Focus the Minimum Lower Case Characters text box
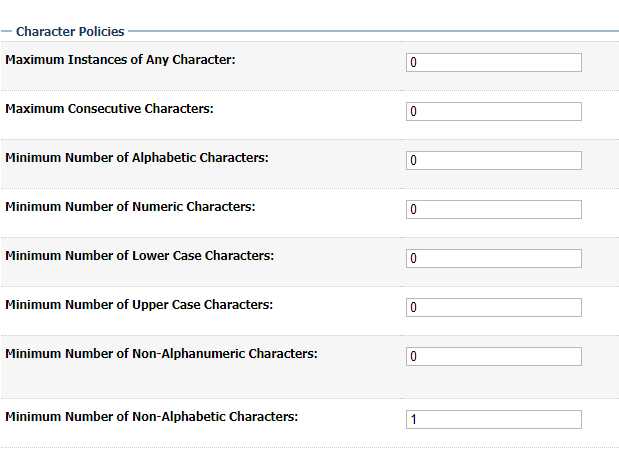Image resolution: width=619 pixels, height=450 pixels. pyautogui.click(x=493, y=259)
